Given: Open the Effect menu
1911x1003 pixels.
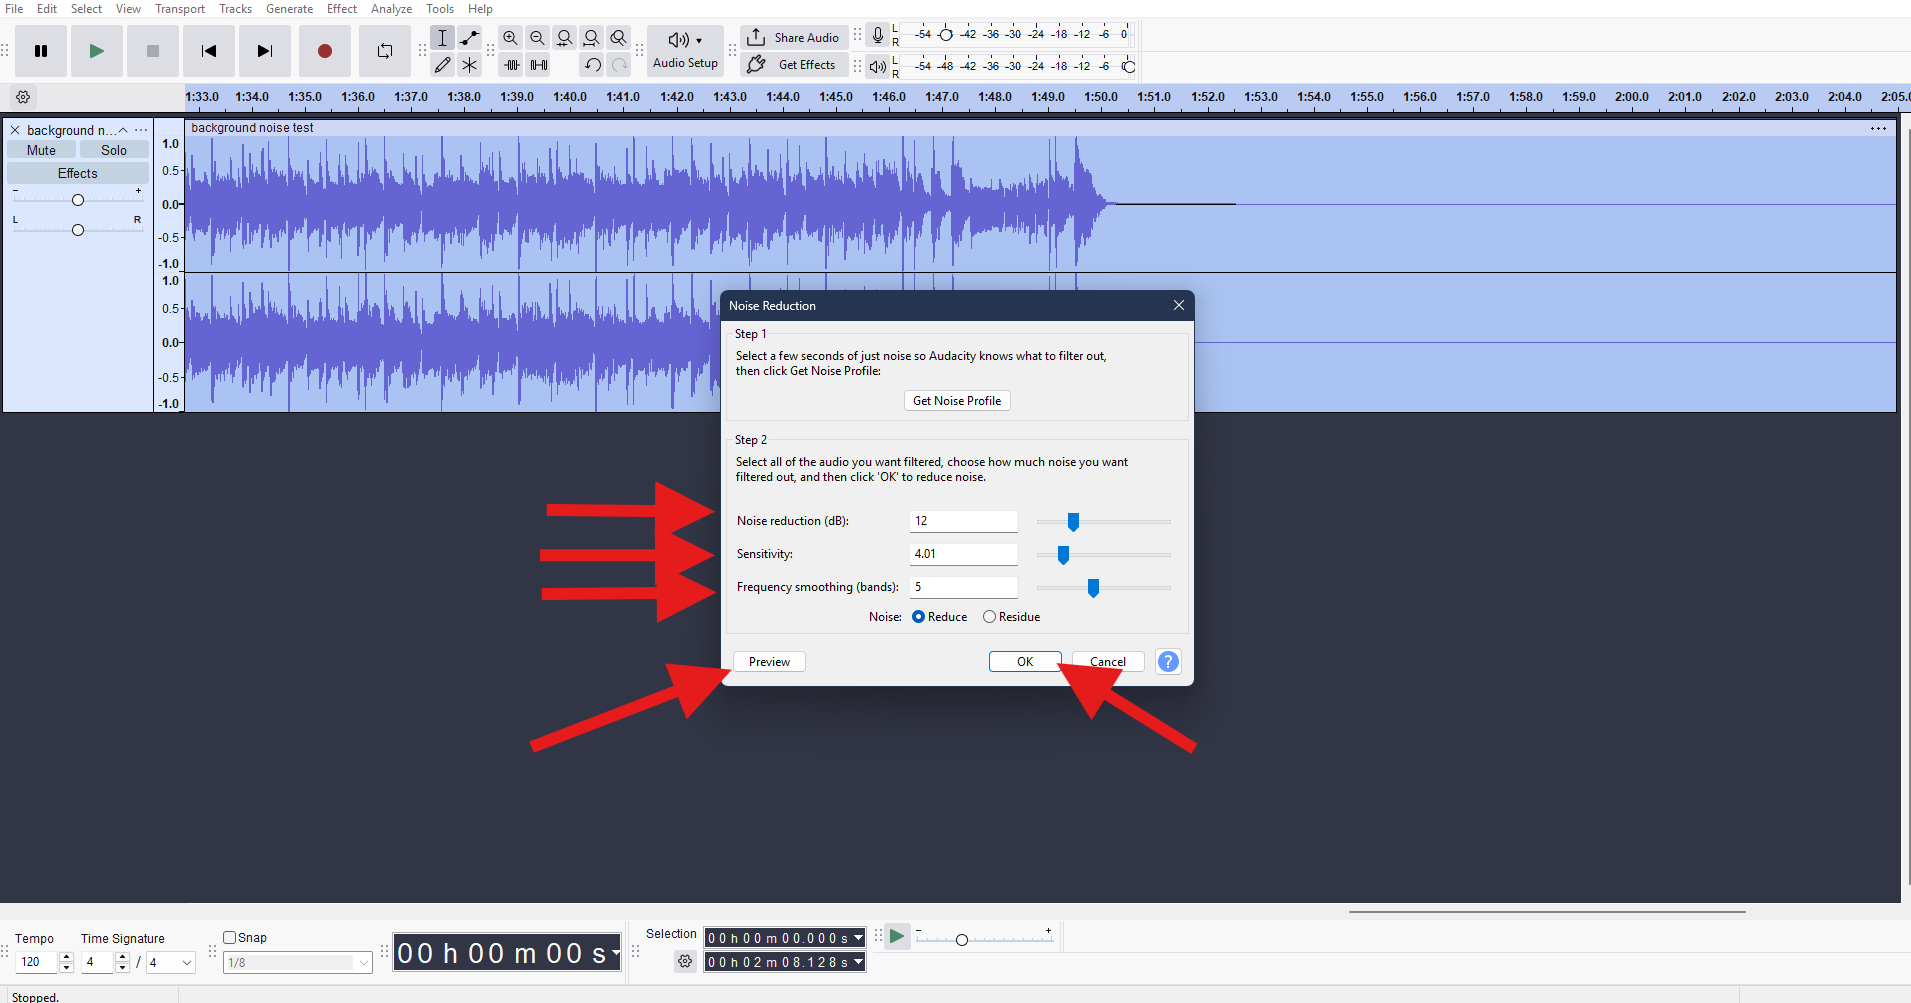Looking at the screenshot, I should 341,8.
